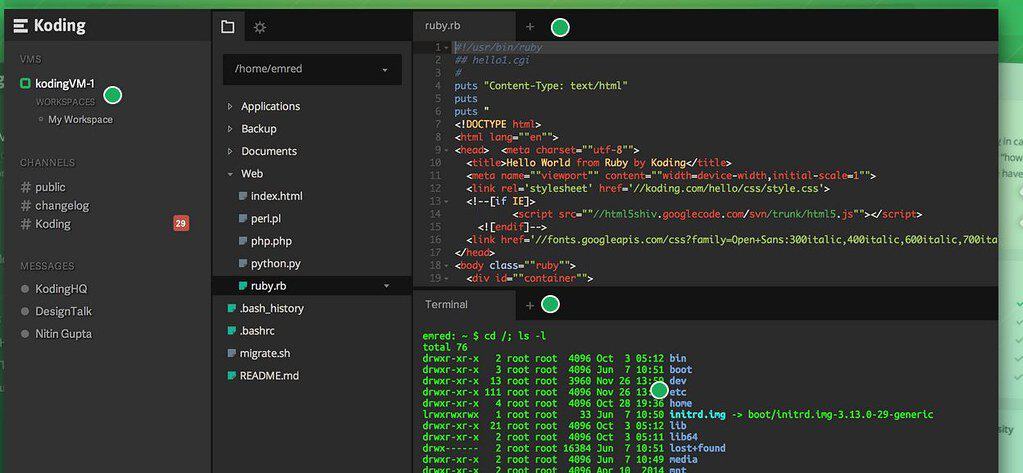Click the status dot next to DesignTalk

[x=25, y=311]
